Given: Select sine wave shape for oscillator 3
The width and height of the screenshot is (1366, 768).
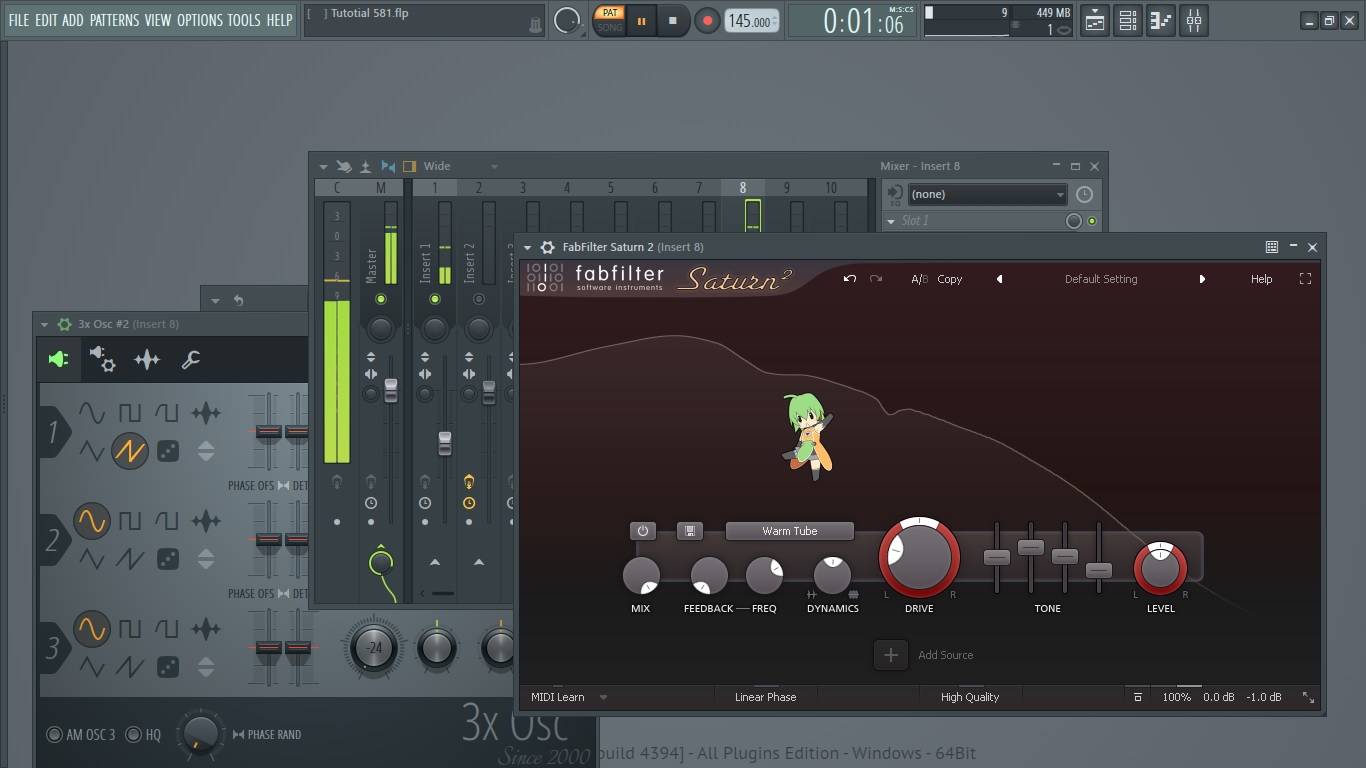Looking at the screenshot, I should pyautogui.click(x=91, y=628).
